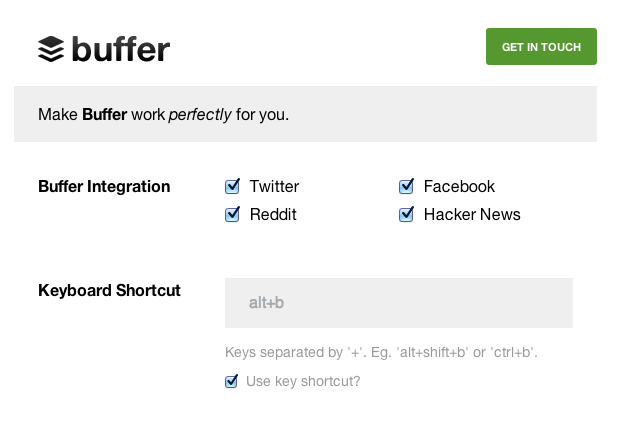
Task: Click the Buffer stacked layers logo icon
Action: [x=51, y=49]
